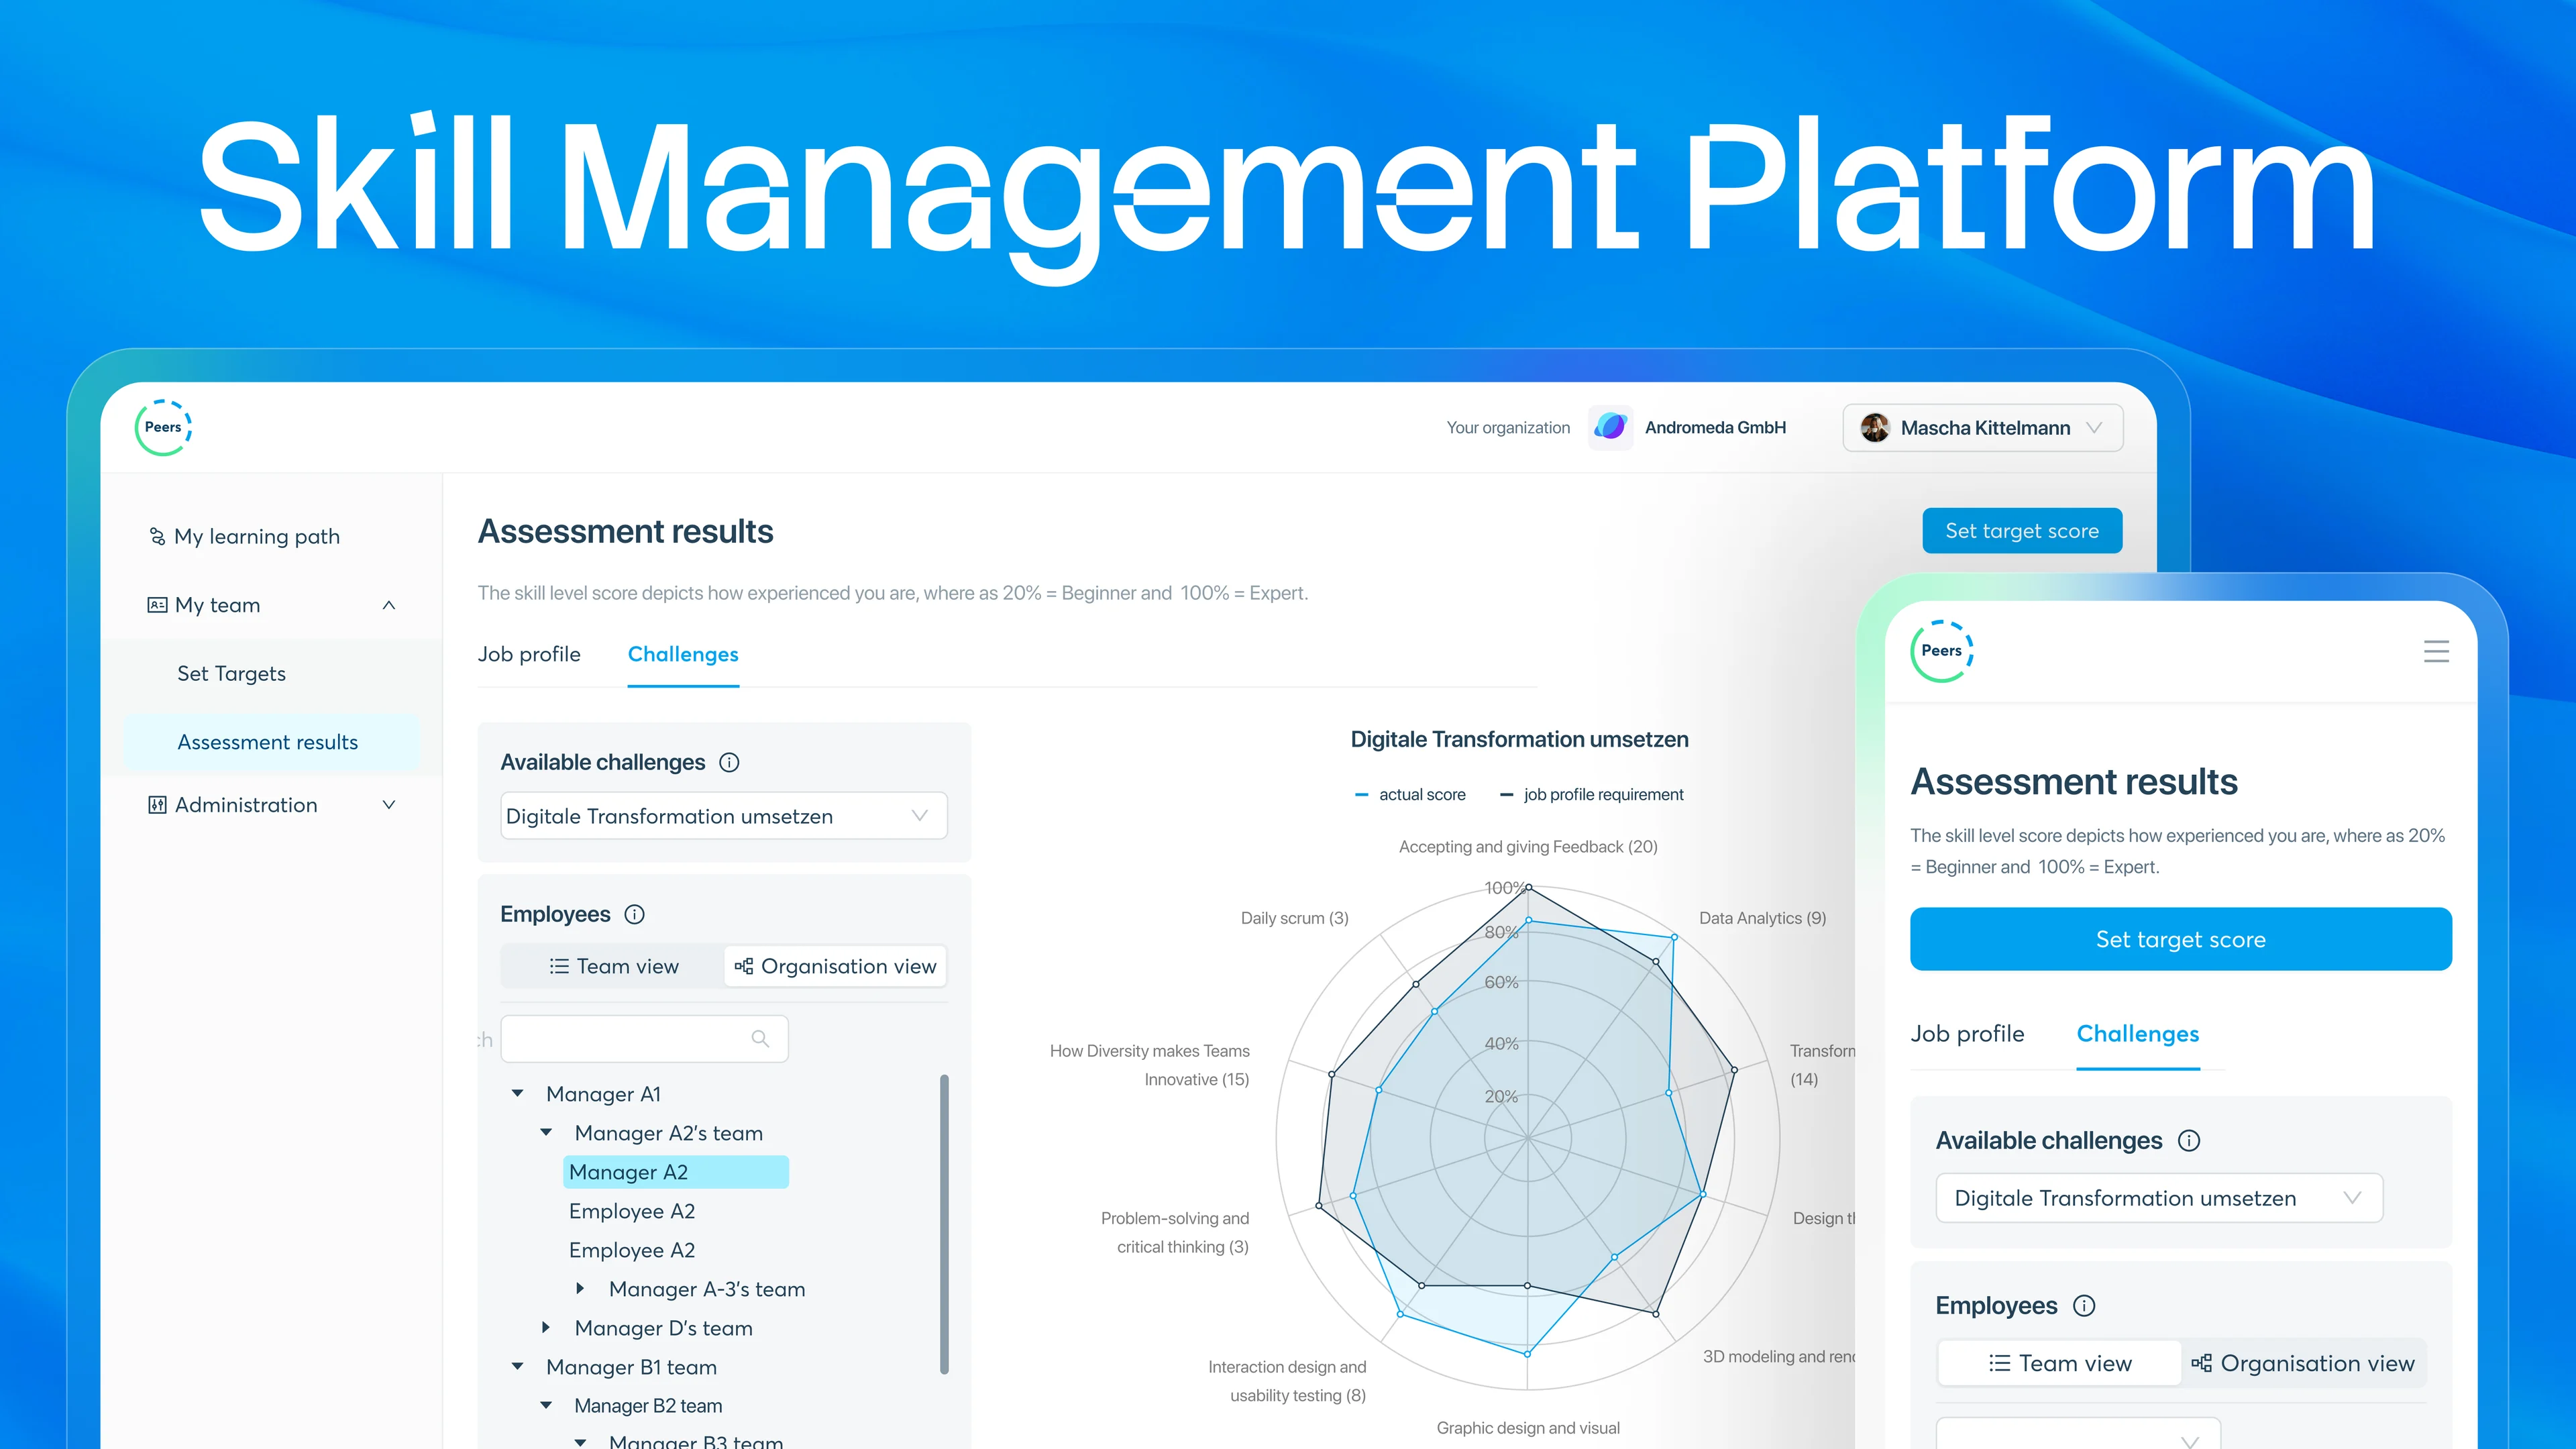Click the Andromeda GmbH organization logo
This screenshot has width=2576, height=1449.
tap(1610, 427)
